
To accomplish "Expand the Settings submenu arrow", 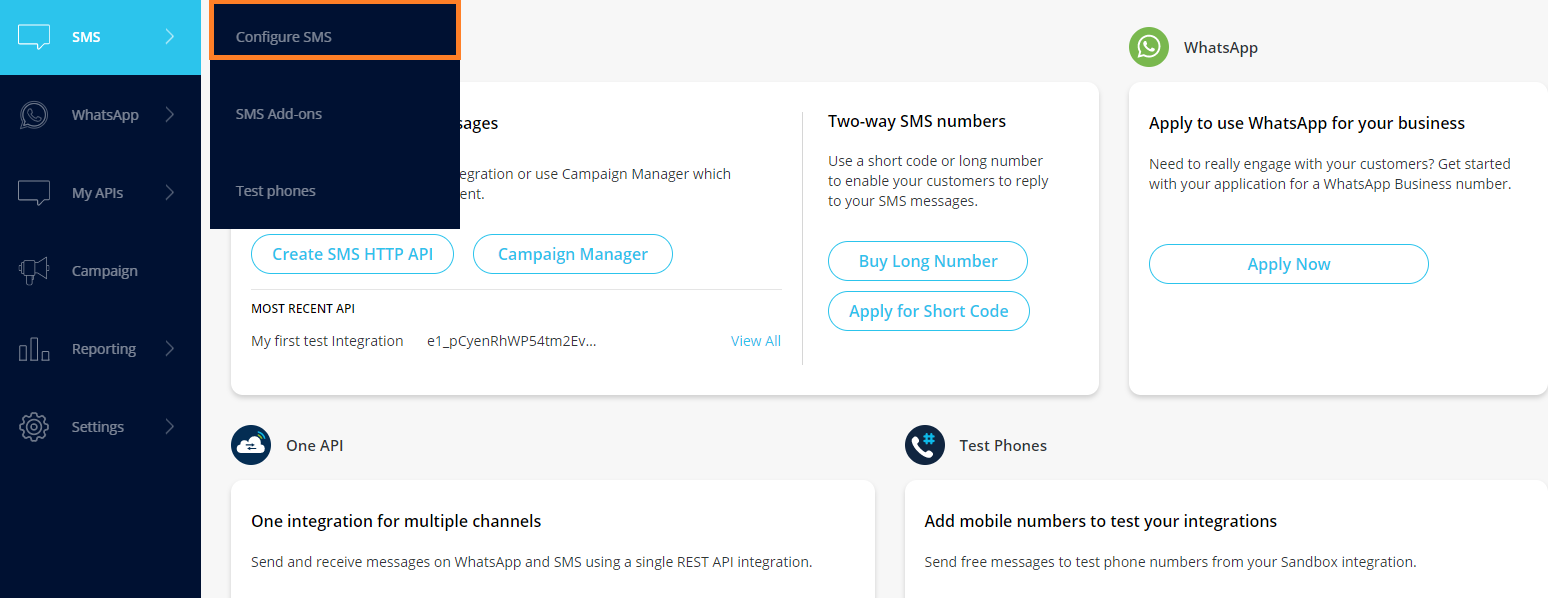I will [x=170, y=427].
